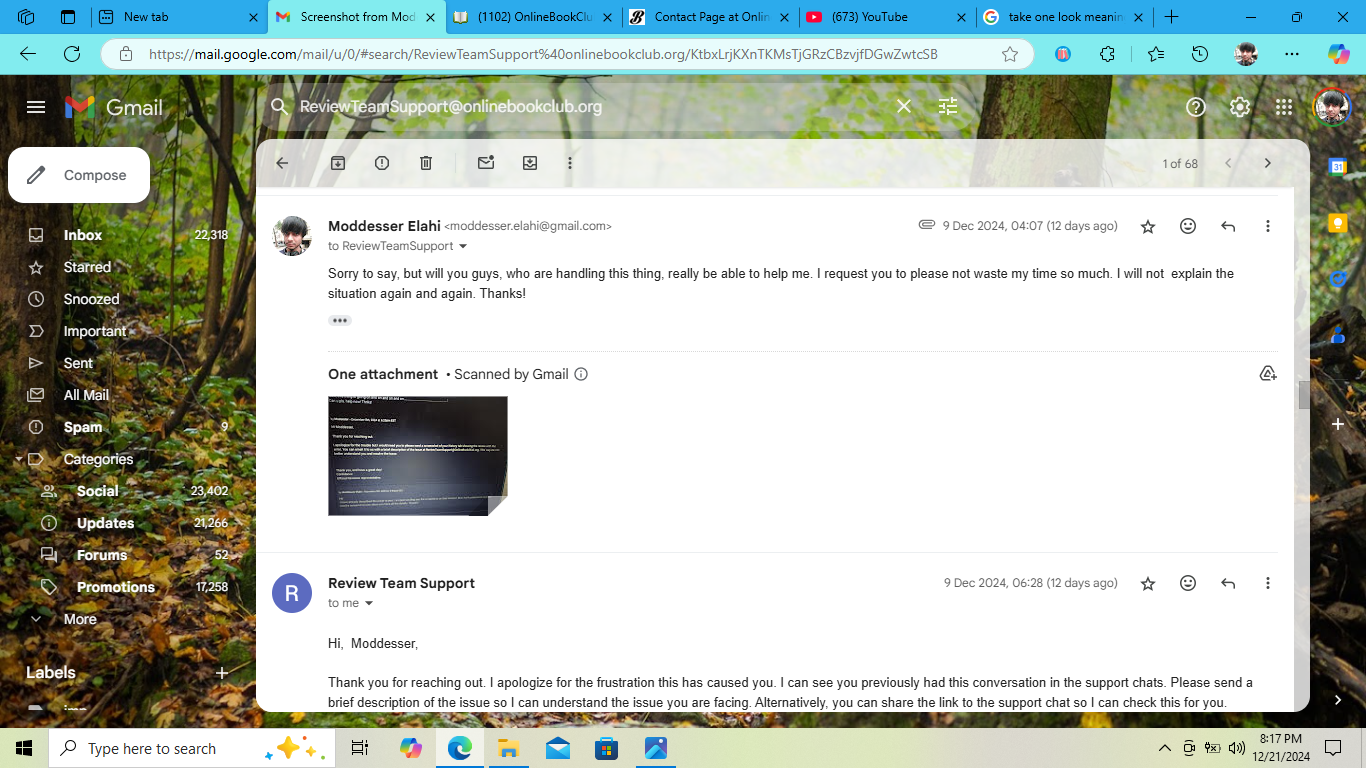Add attachment to Google Drive
The height and width of the screenshot is (768, 1366).
1268,374
